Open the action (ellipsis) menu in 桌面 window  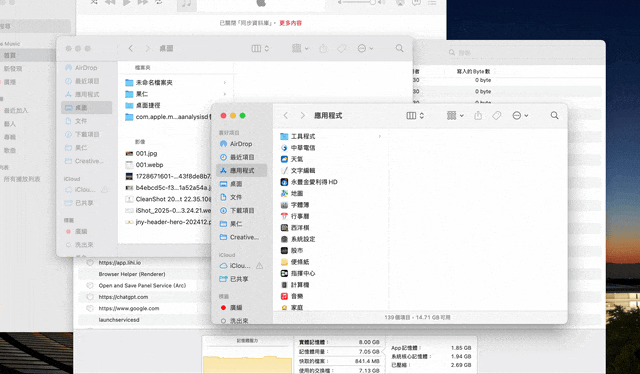pyautogui.click(x=365, y=49)
